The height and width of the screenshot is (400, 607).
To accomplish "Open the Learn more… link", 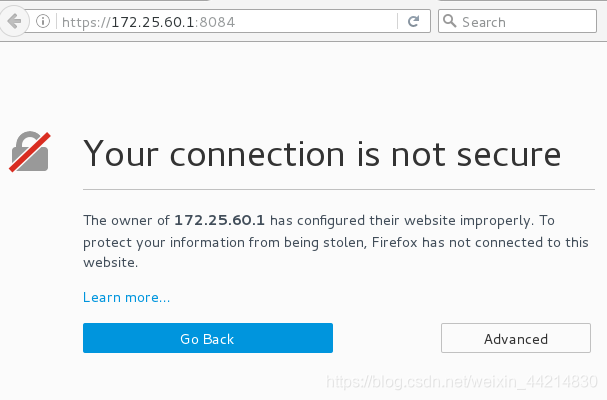I will tap(126, 297).
